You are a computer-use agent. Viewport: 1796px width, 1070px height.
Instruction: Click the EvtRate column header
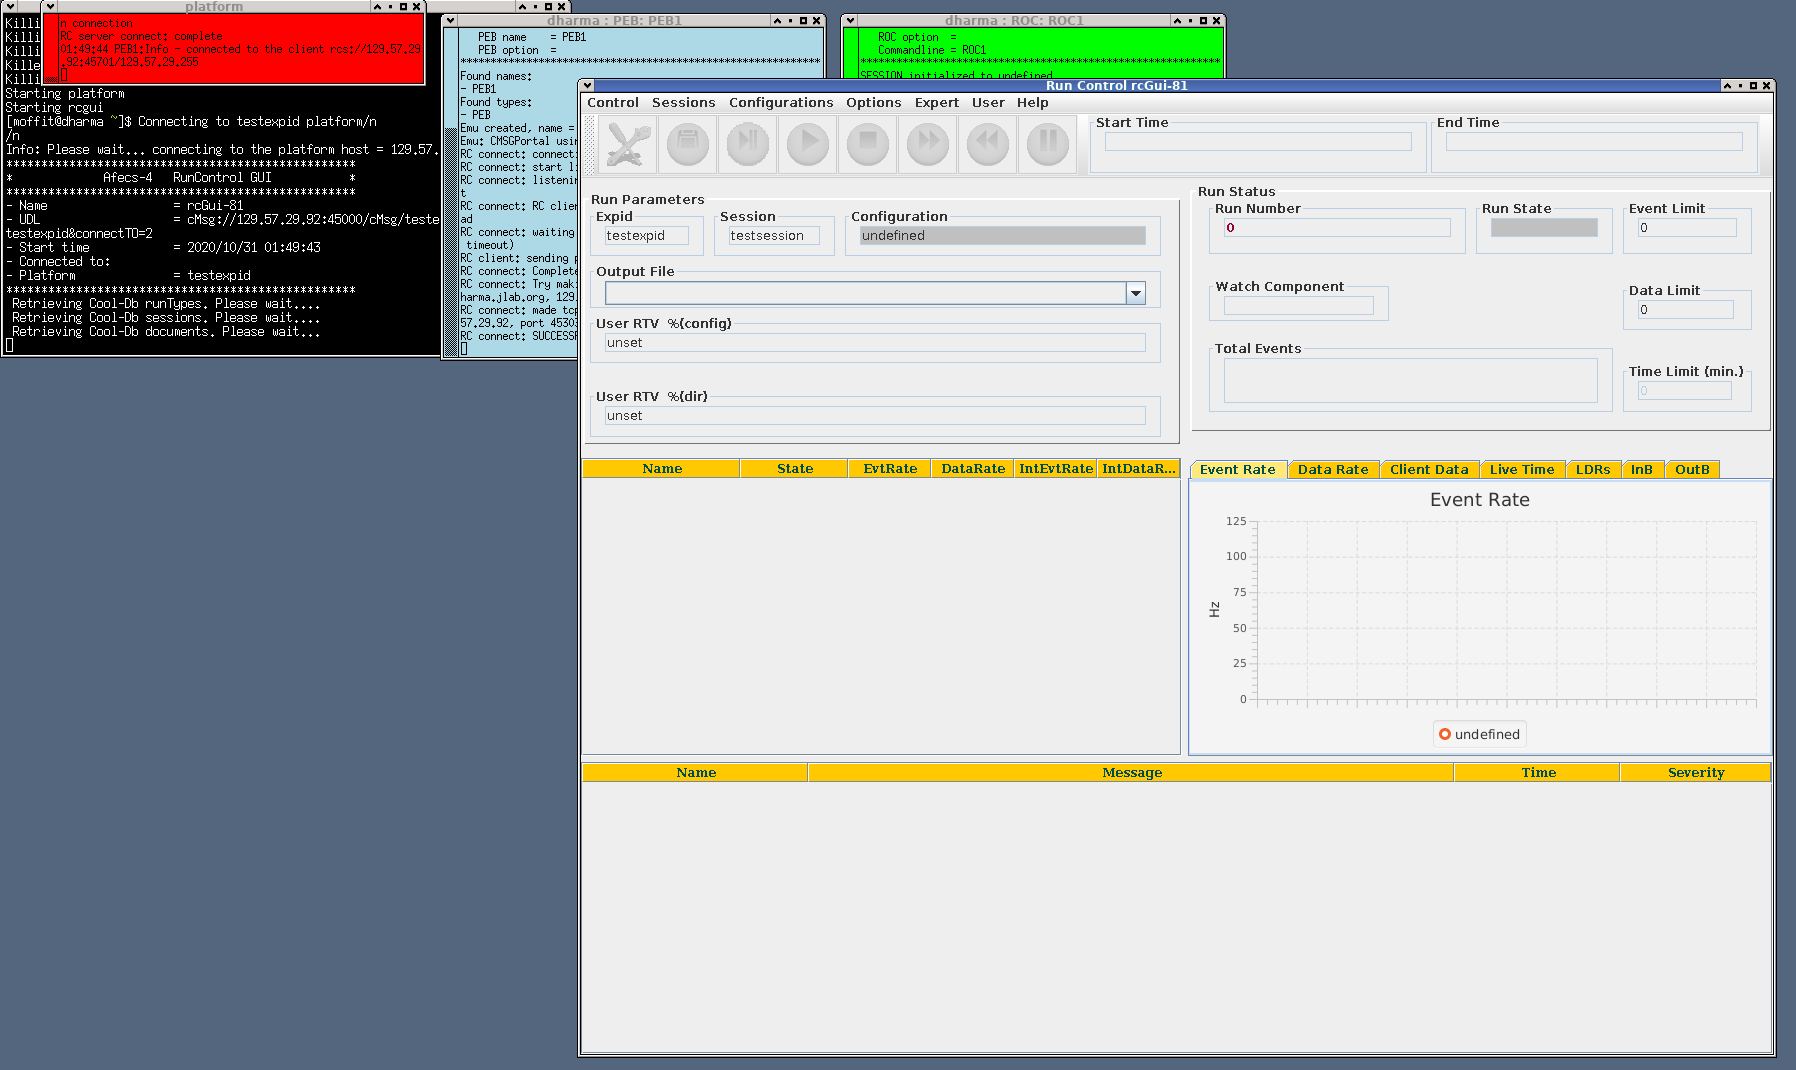coord(890,469)
